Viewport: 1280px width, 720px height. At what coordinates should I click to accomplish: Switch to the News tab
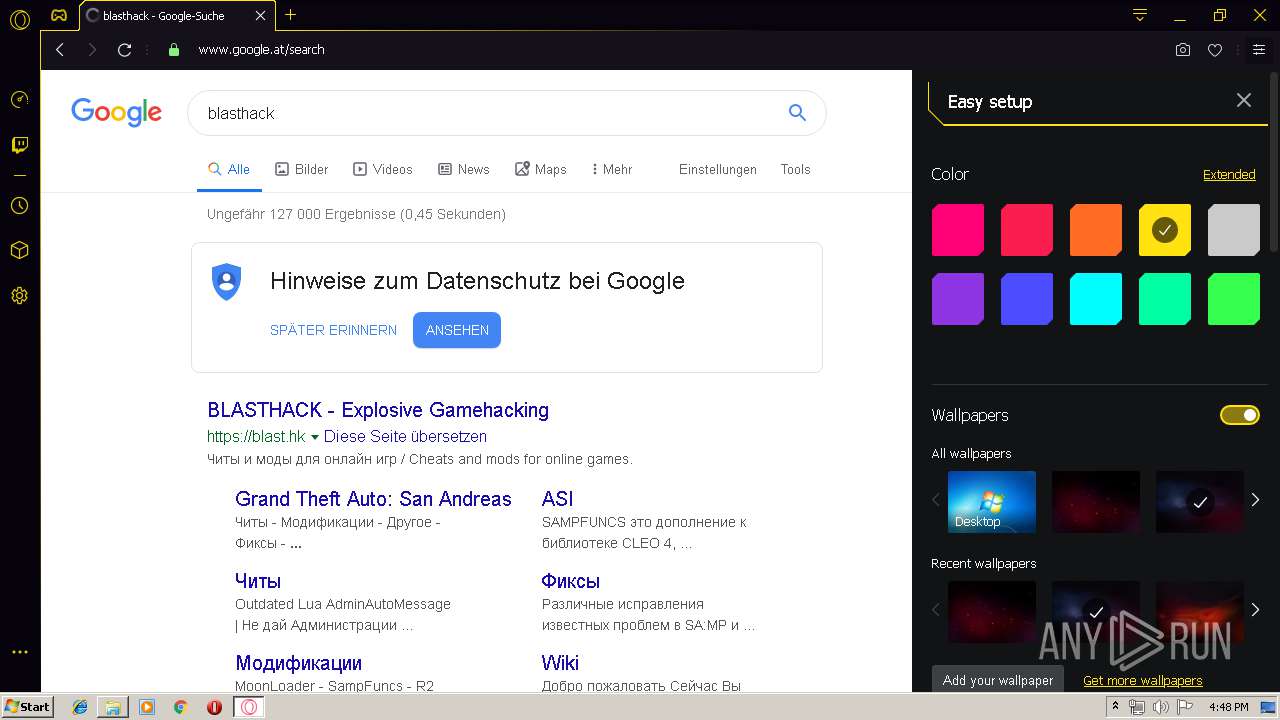pyautogui.click(x=464, y=169)
